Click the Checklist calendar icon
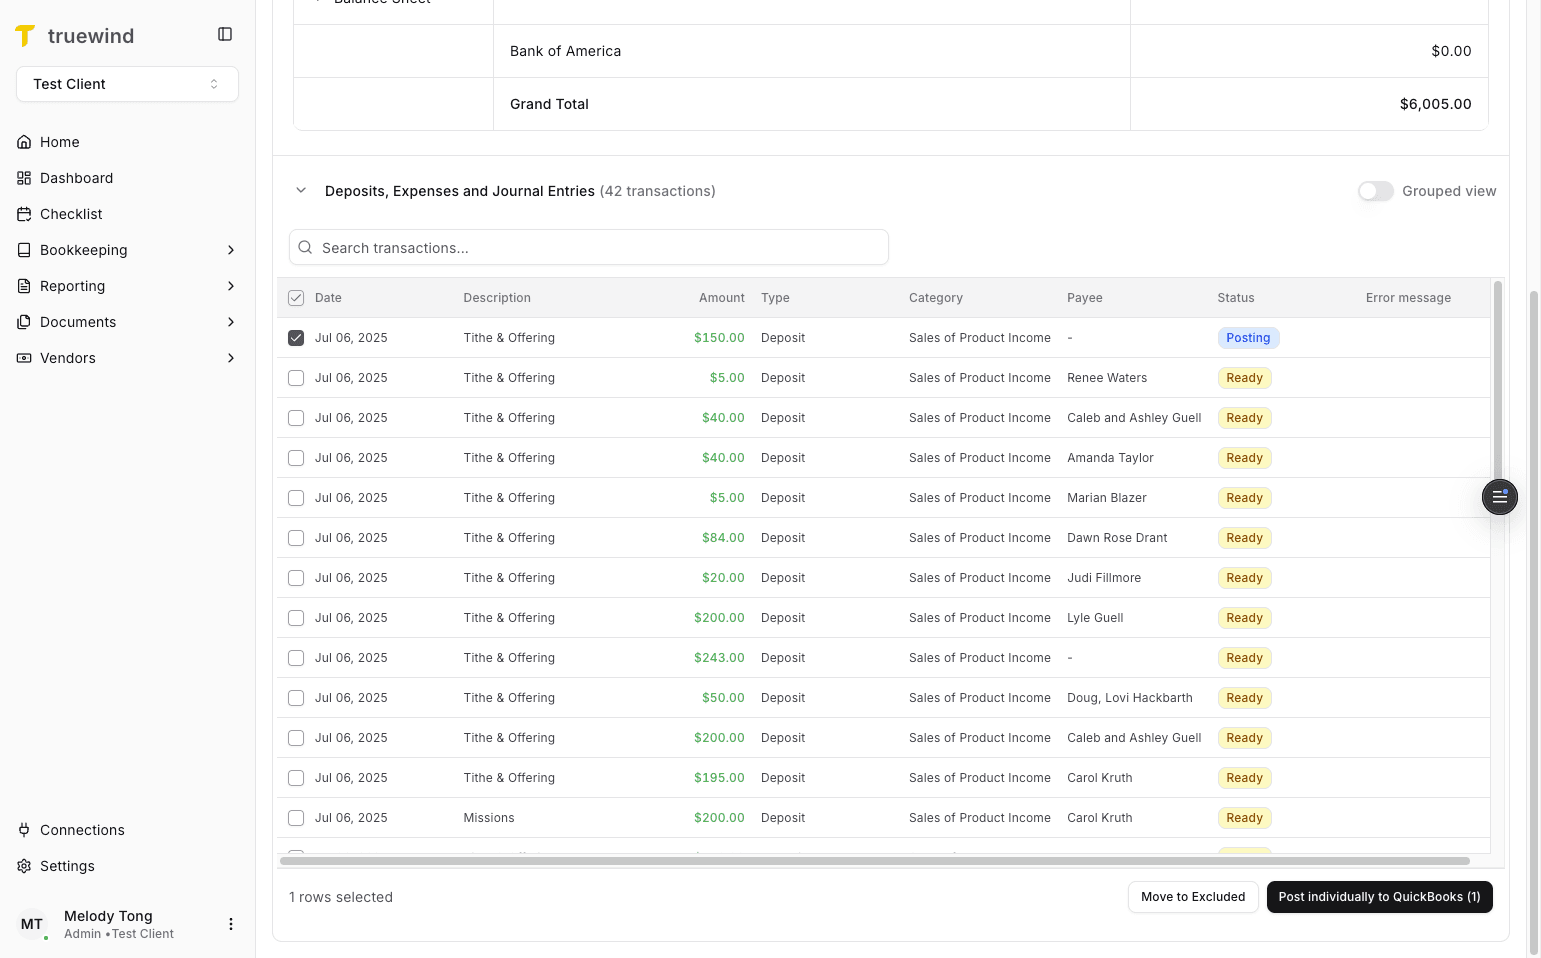Viewport: 1541px width, 958px height. click(24, 214)
